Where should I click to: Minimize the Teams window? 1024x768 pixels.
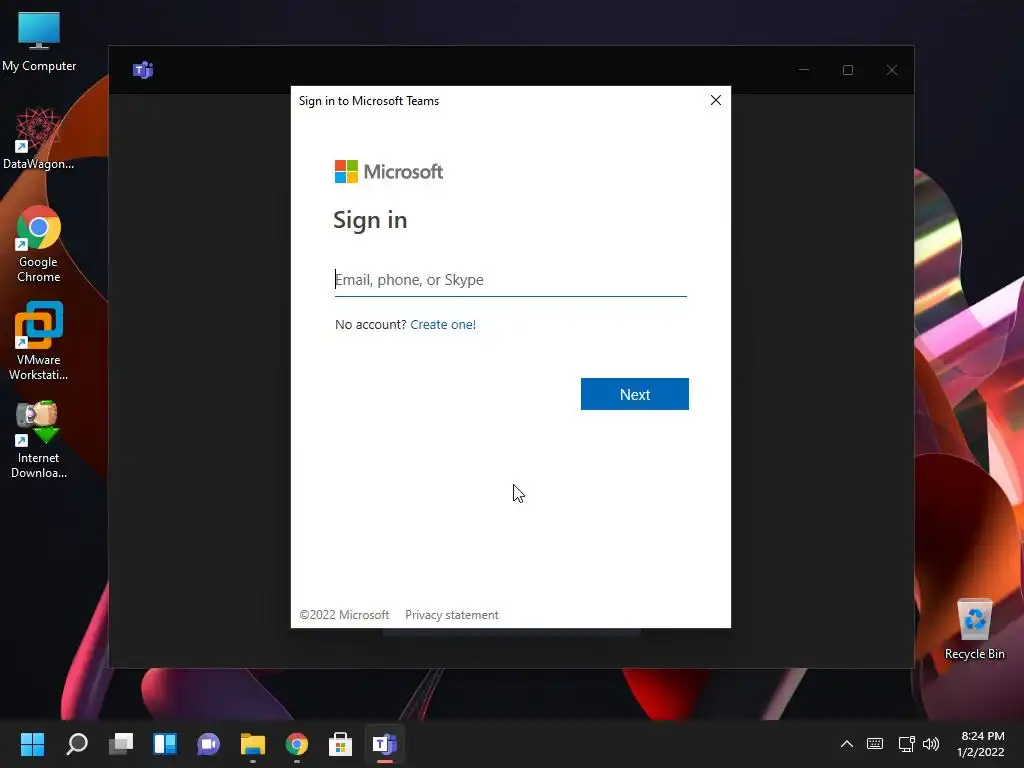coord(804,70)
